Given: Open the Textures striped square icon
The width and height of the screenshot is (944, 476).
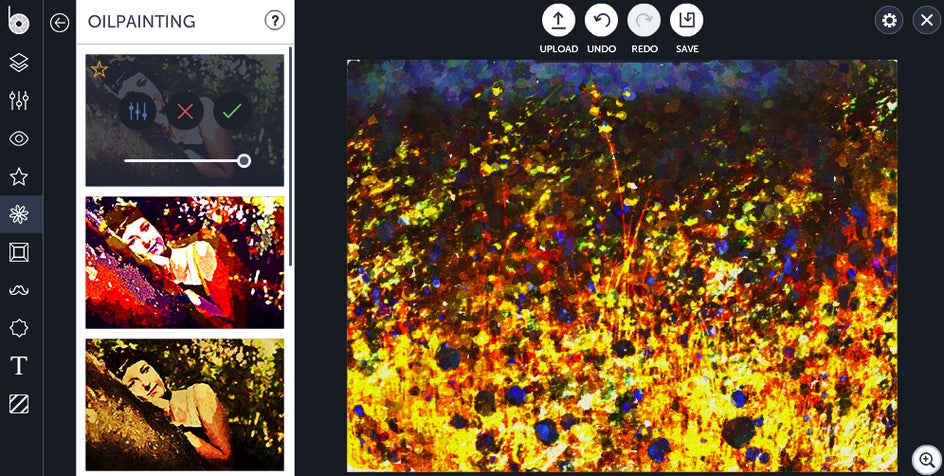Looking at the screenshot, I should pyautogui.click(x=19, y=404).
